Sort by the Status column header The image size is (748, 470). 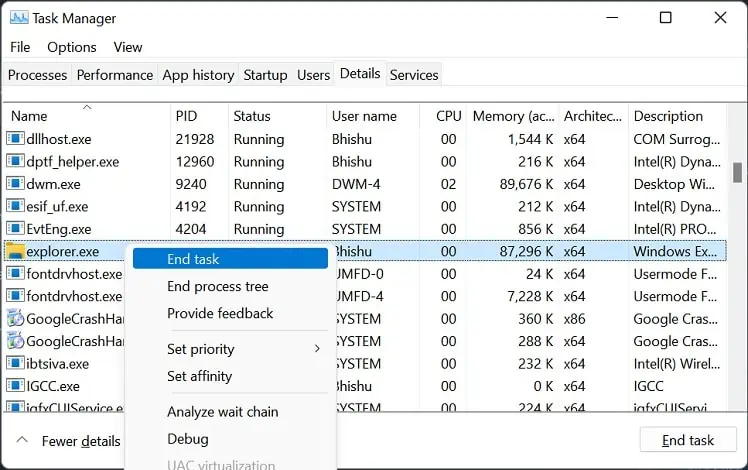pyautogui.click(x=277, y=116)
